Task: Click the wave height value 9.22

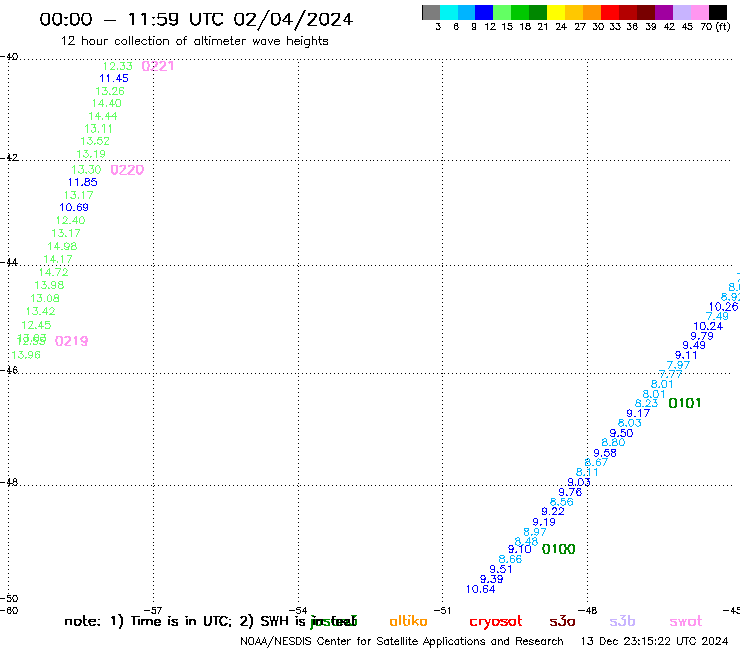Action: click(553, 512)
